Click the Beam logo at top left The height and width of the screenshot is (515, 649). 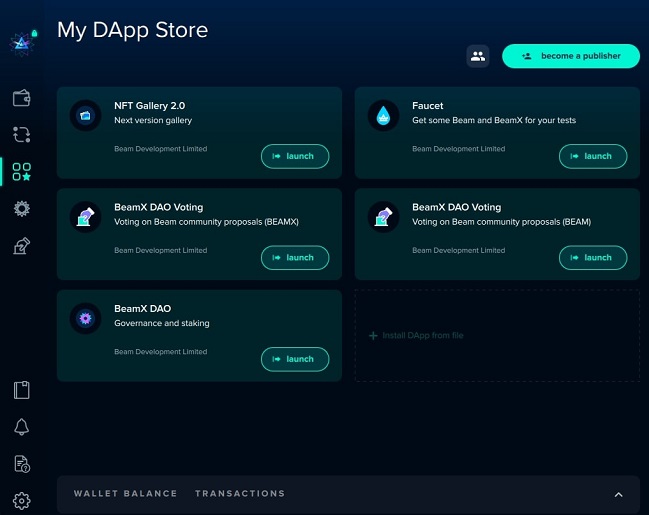point(22,43)
